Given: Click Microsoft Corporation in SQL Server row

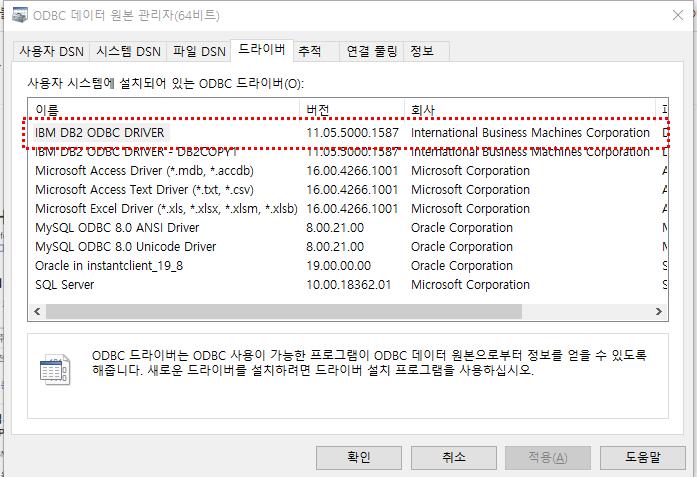Looking at the screenshot, I should point(470,285).
